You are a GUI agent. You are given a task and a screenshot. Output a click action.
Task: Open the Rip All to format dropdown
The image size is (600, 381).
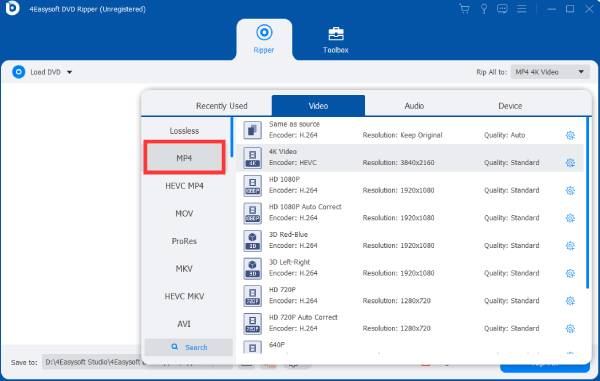(550, 72)
